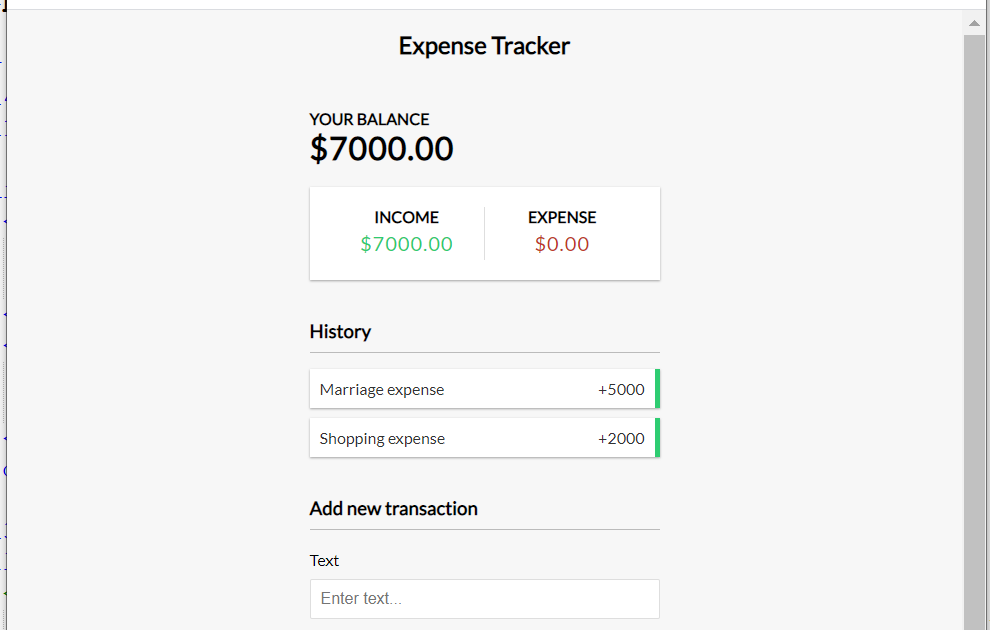Click the Expense Tracker page title

coord(484,46)
